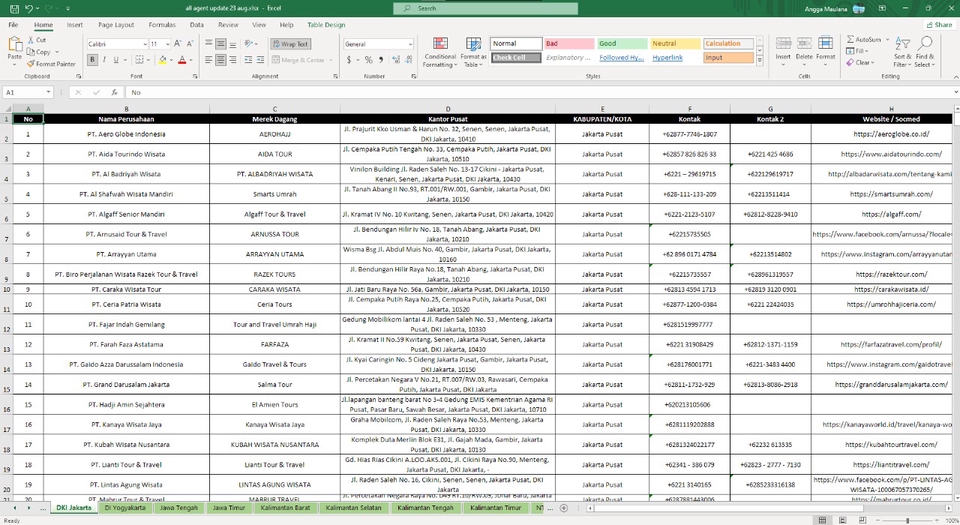
Task: Choose Bottom Align icon
Action: 233,44
